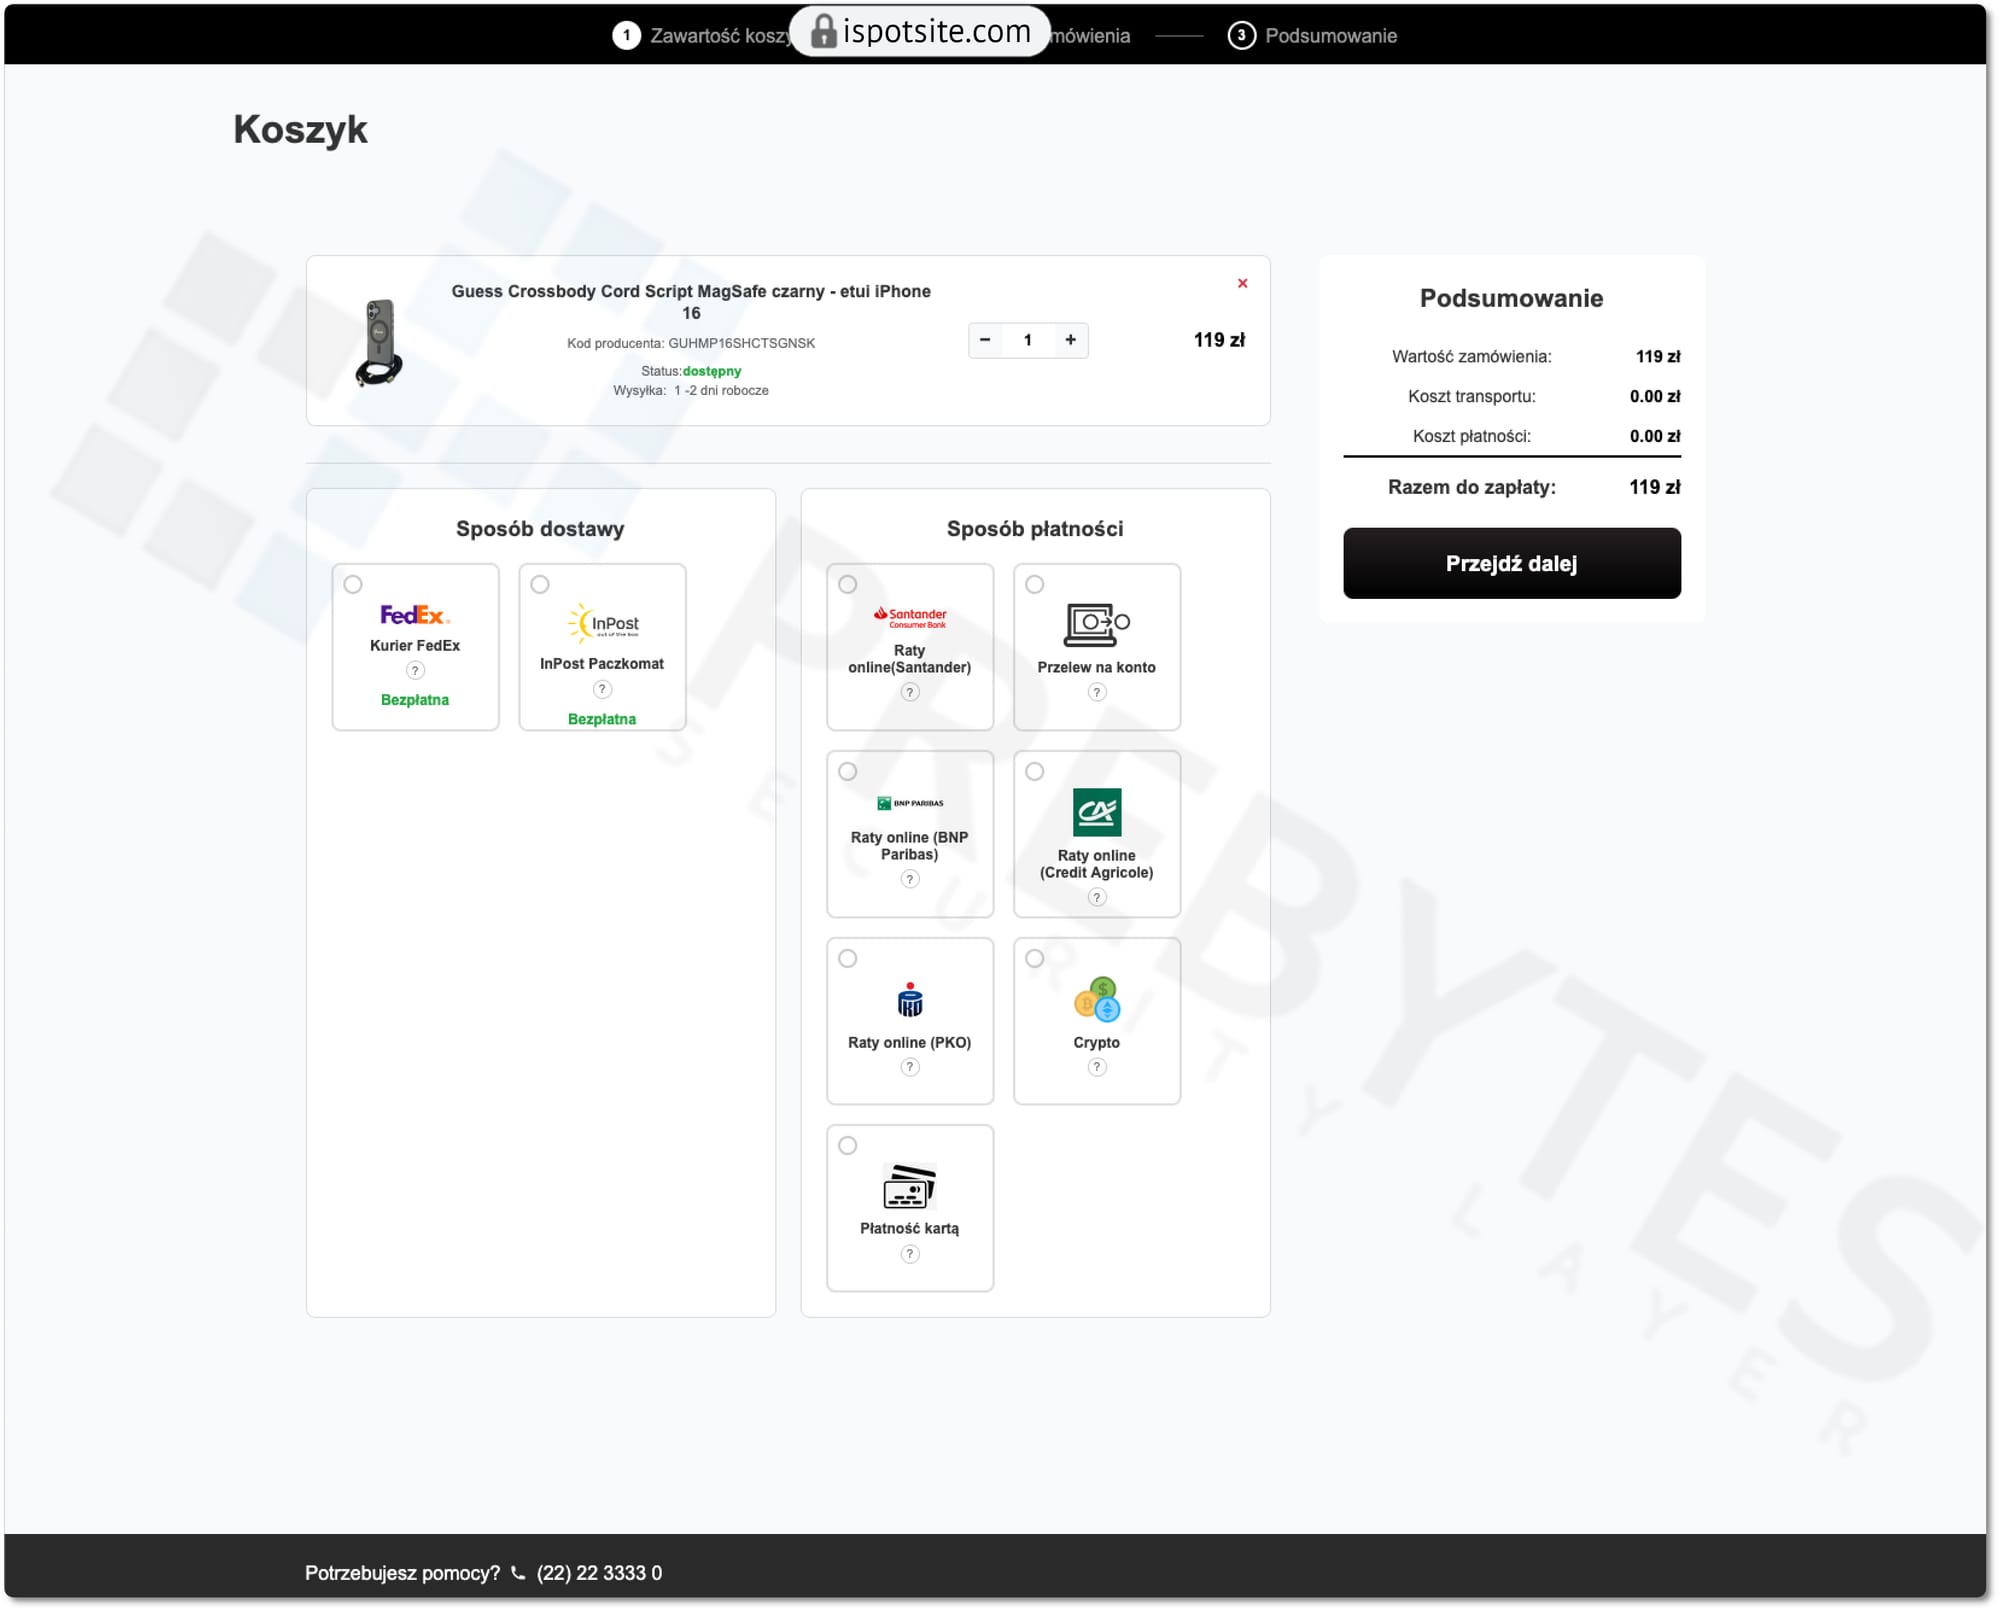
Task: Click the Santander Consumer Bank logo
Action: click(910, 617)
